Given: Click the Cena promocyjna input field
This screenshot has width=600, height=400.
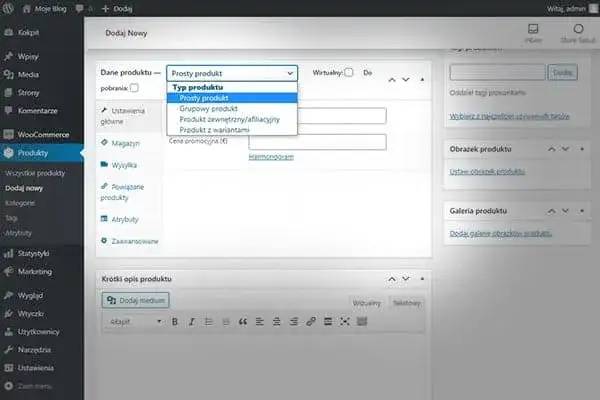Looking at the screenshot, I should [x=317, y=142].
